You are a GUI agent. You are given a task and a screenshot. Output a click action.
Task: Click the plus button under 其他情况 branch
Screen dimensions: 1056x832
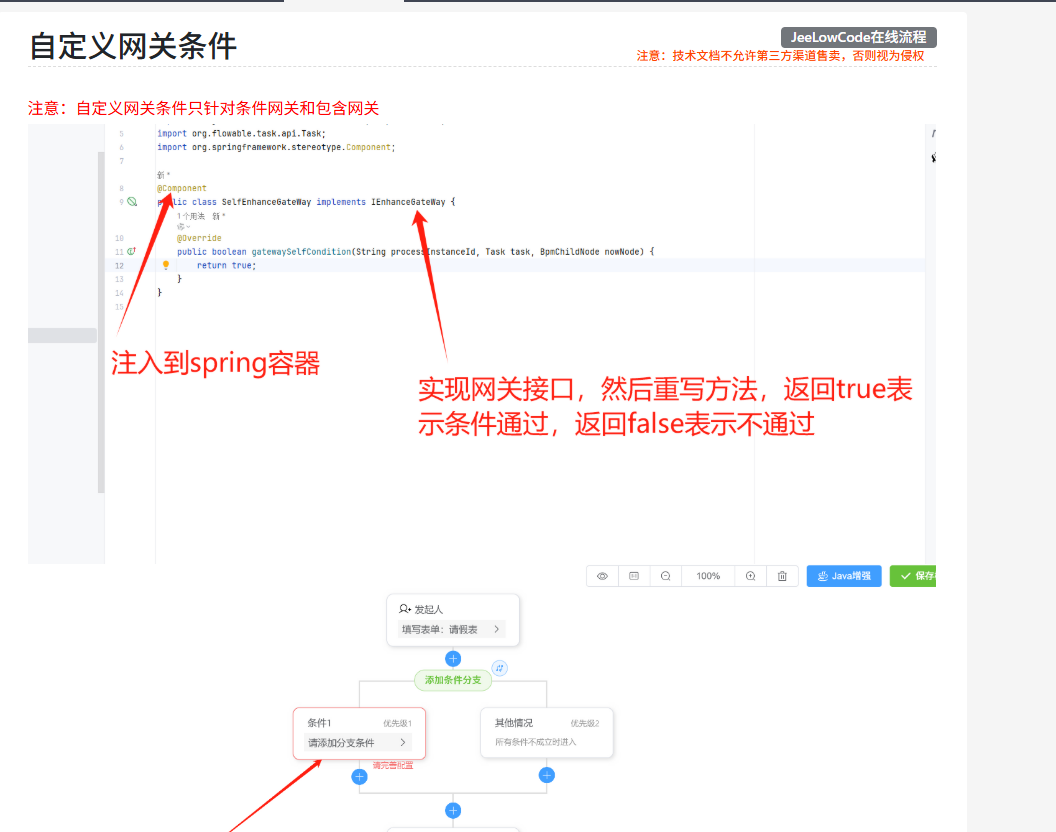click(547, 775)
